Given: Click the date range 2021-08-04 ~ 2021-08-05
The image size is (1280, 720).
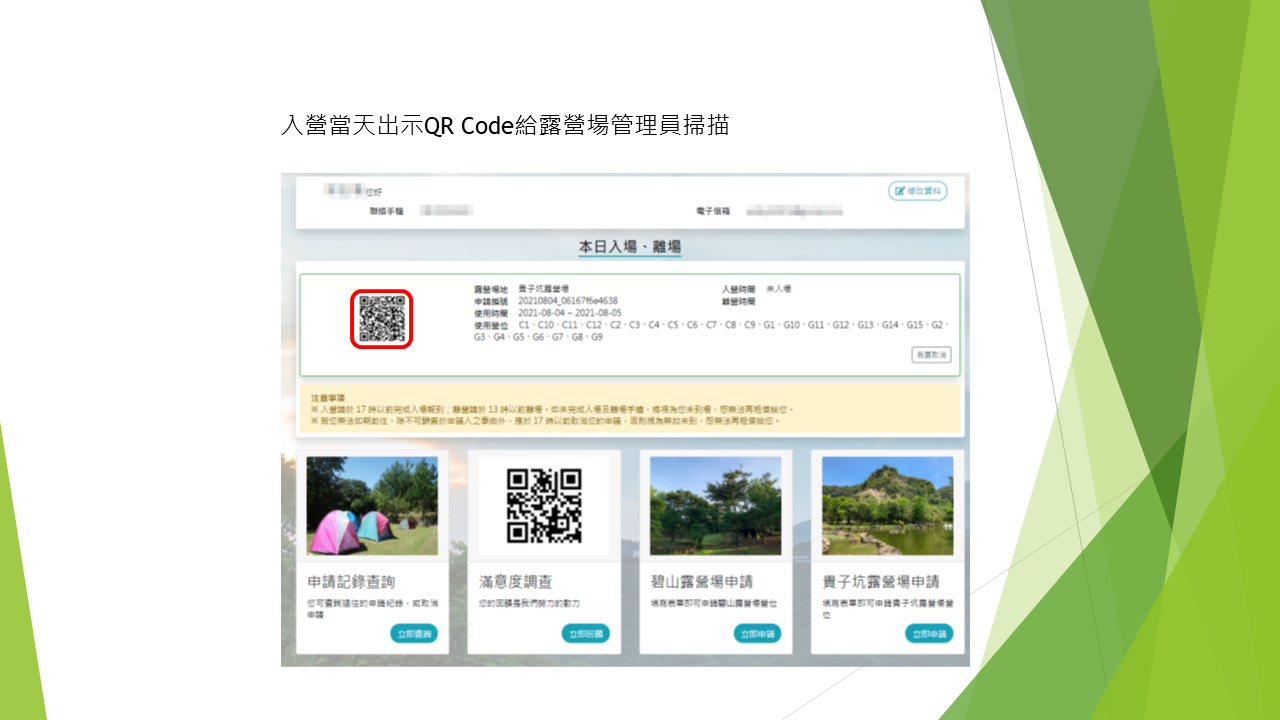Looking at the screenshot, I should pos(570,313).
